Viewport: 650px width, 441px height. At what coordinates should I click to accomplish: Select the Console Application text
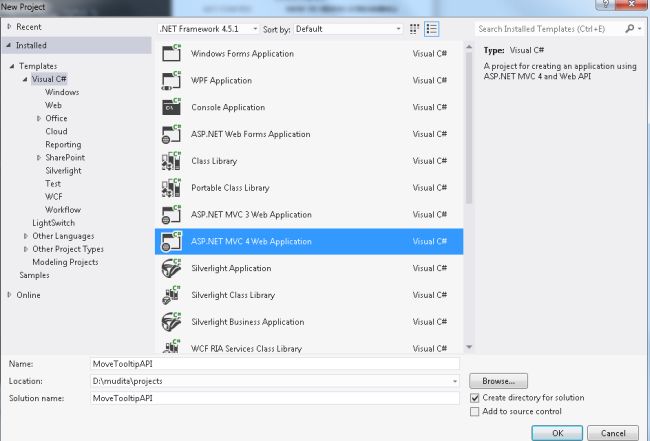pyautogui.click(x=228, y=107)
